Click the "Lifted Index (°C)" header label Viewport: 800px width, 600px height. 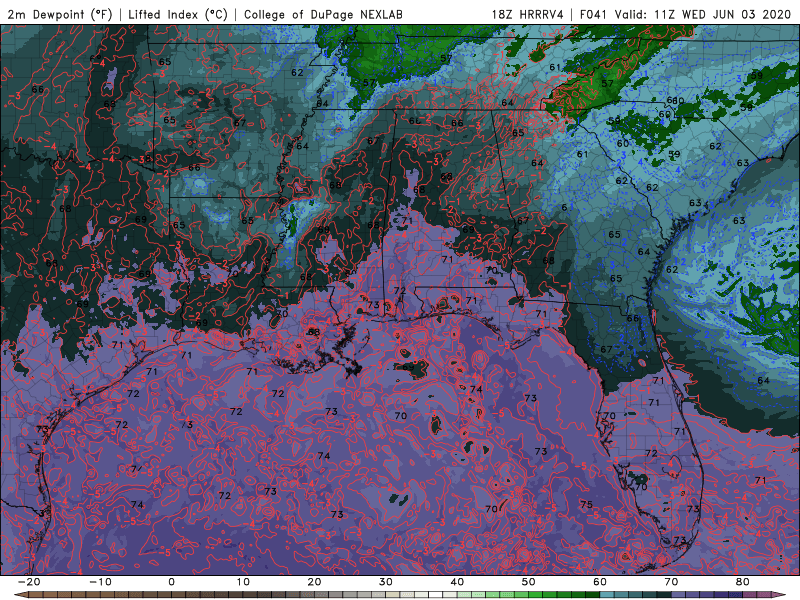pyautogui.click(x=178, y=14)
